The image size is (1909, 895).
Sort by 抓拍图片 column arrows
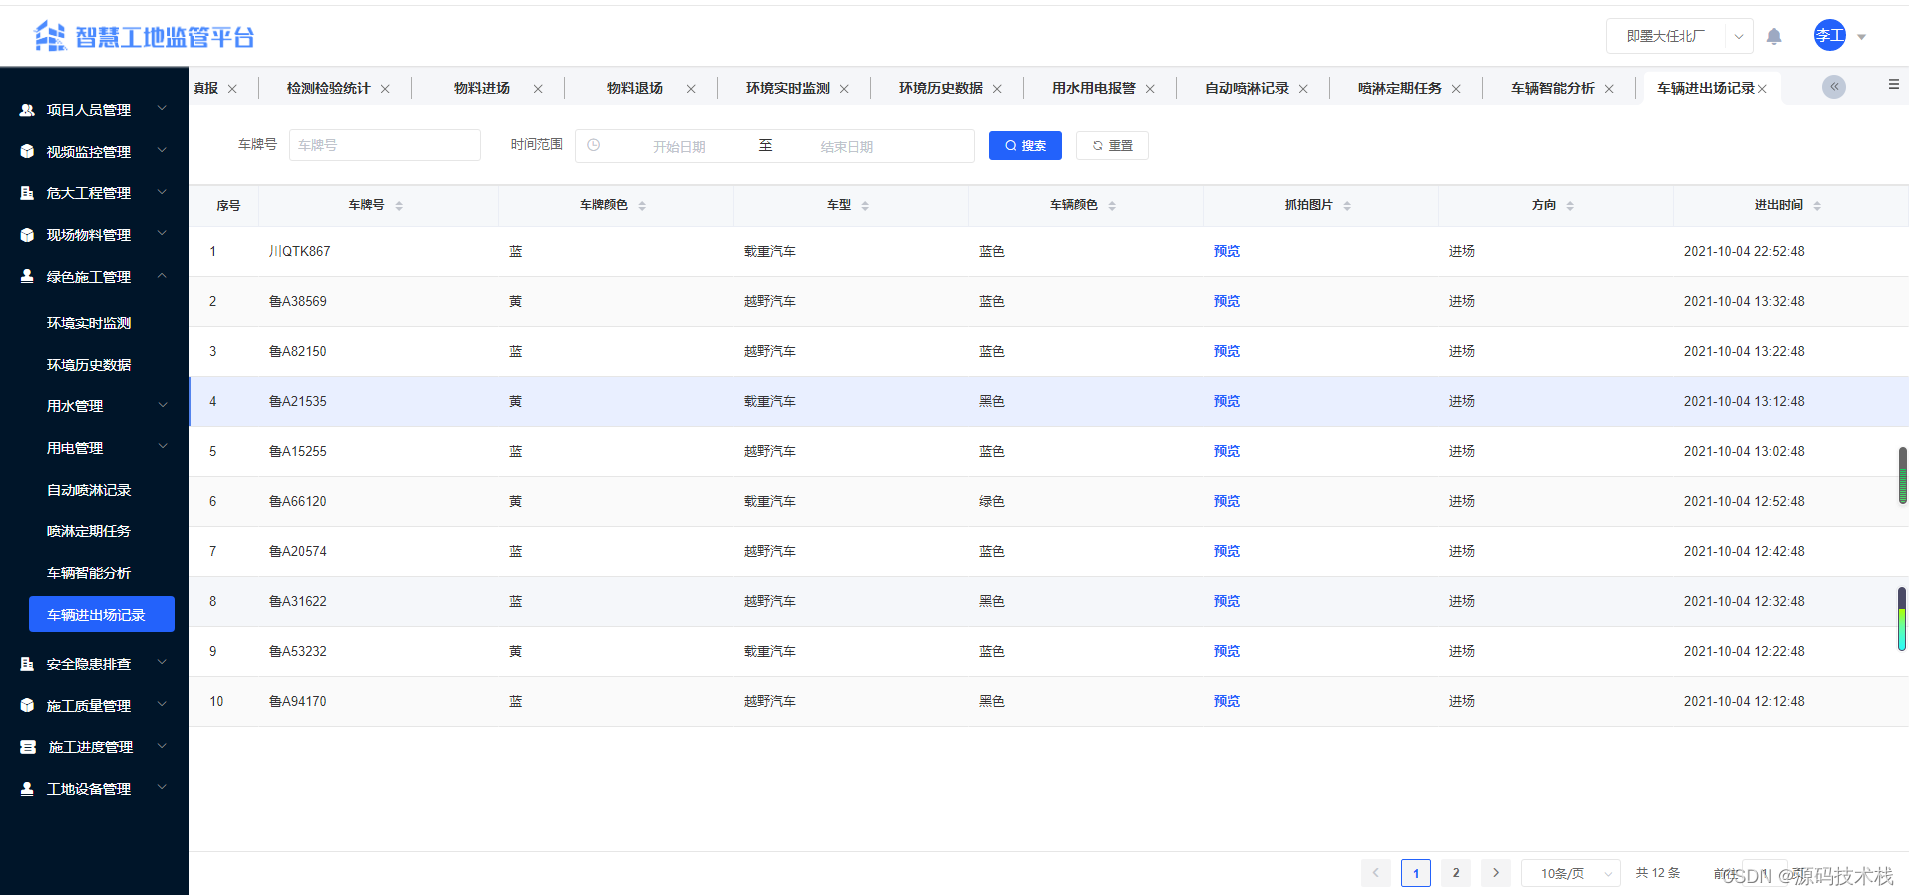point(1347,206)
